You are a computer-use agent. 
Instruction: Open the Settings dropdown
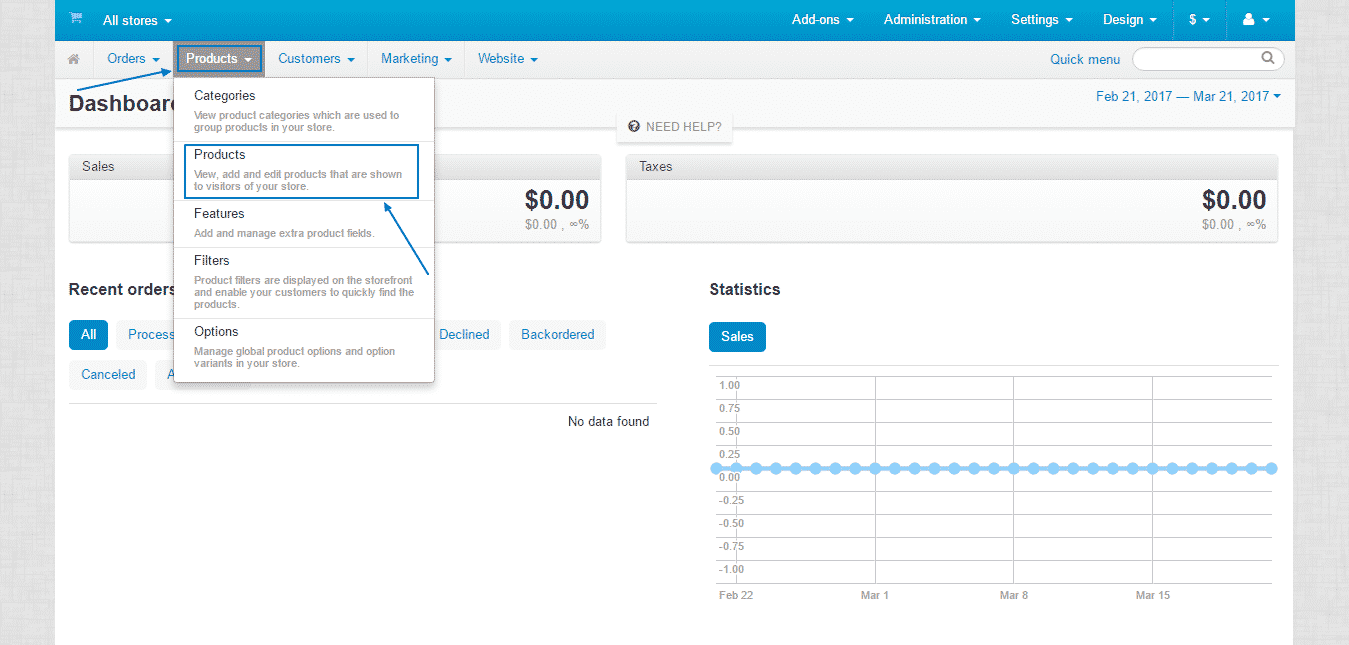coord(1041,19)
